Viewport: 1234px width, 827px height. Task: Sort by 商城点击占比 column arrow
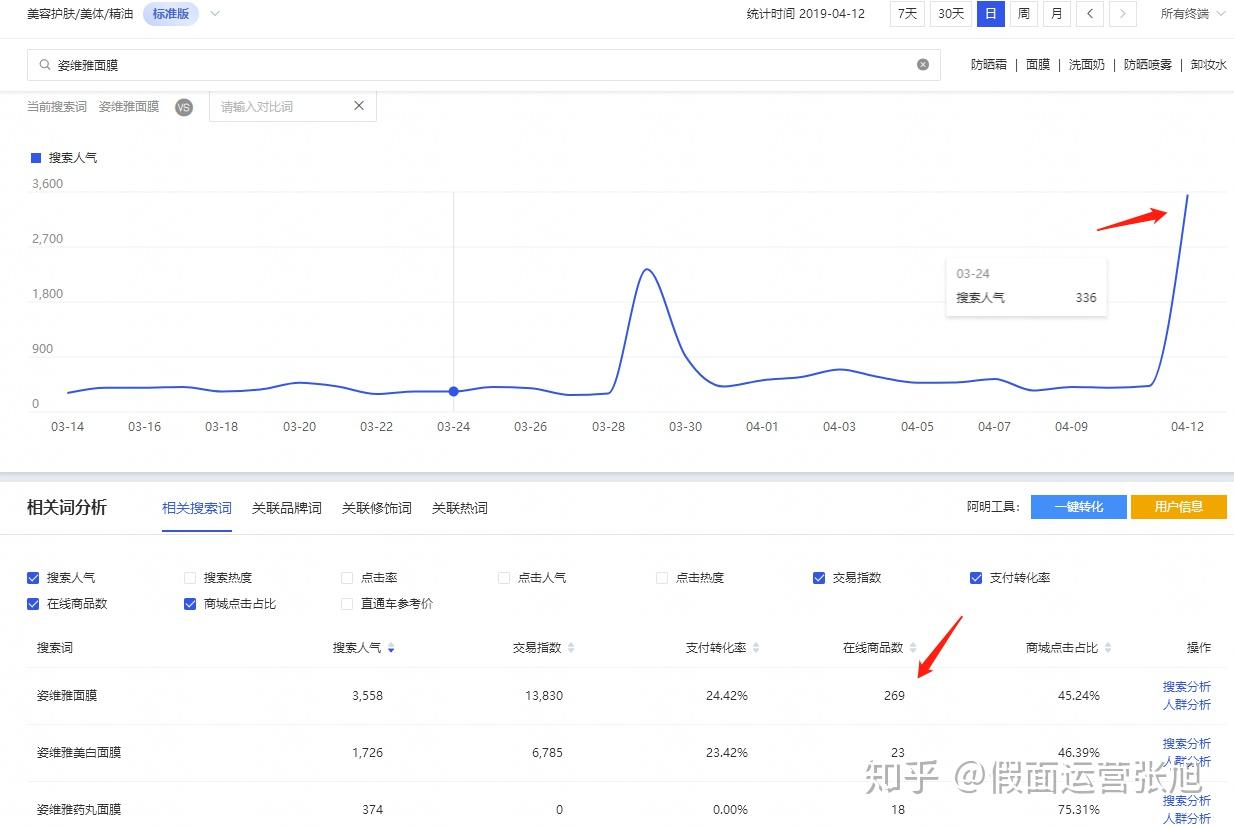click(x=1108, y=648)
